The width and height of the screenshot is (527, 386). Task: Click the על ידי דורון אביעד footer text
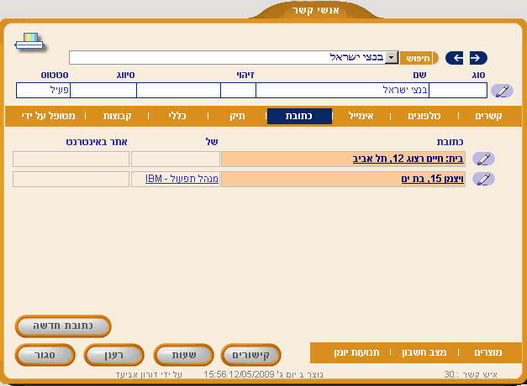pos(149,374)
